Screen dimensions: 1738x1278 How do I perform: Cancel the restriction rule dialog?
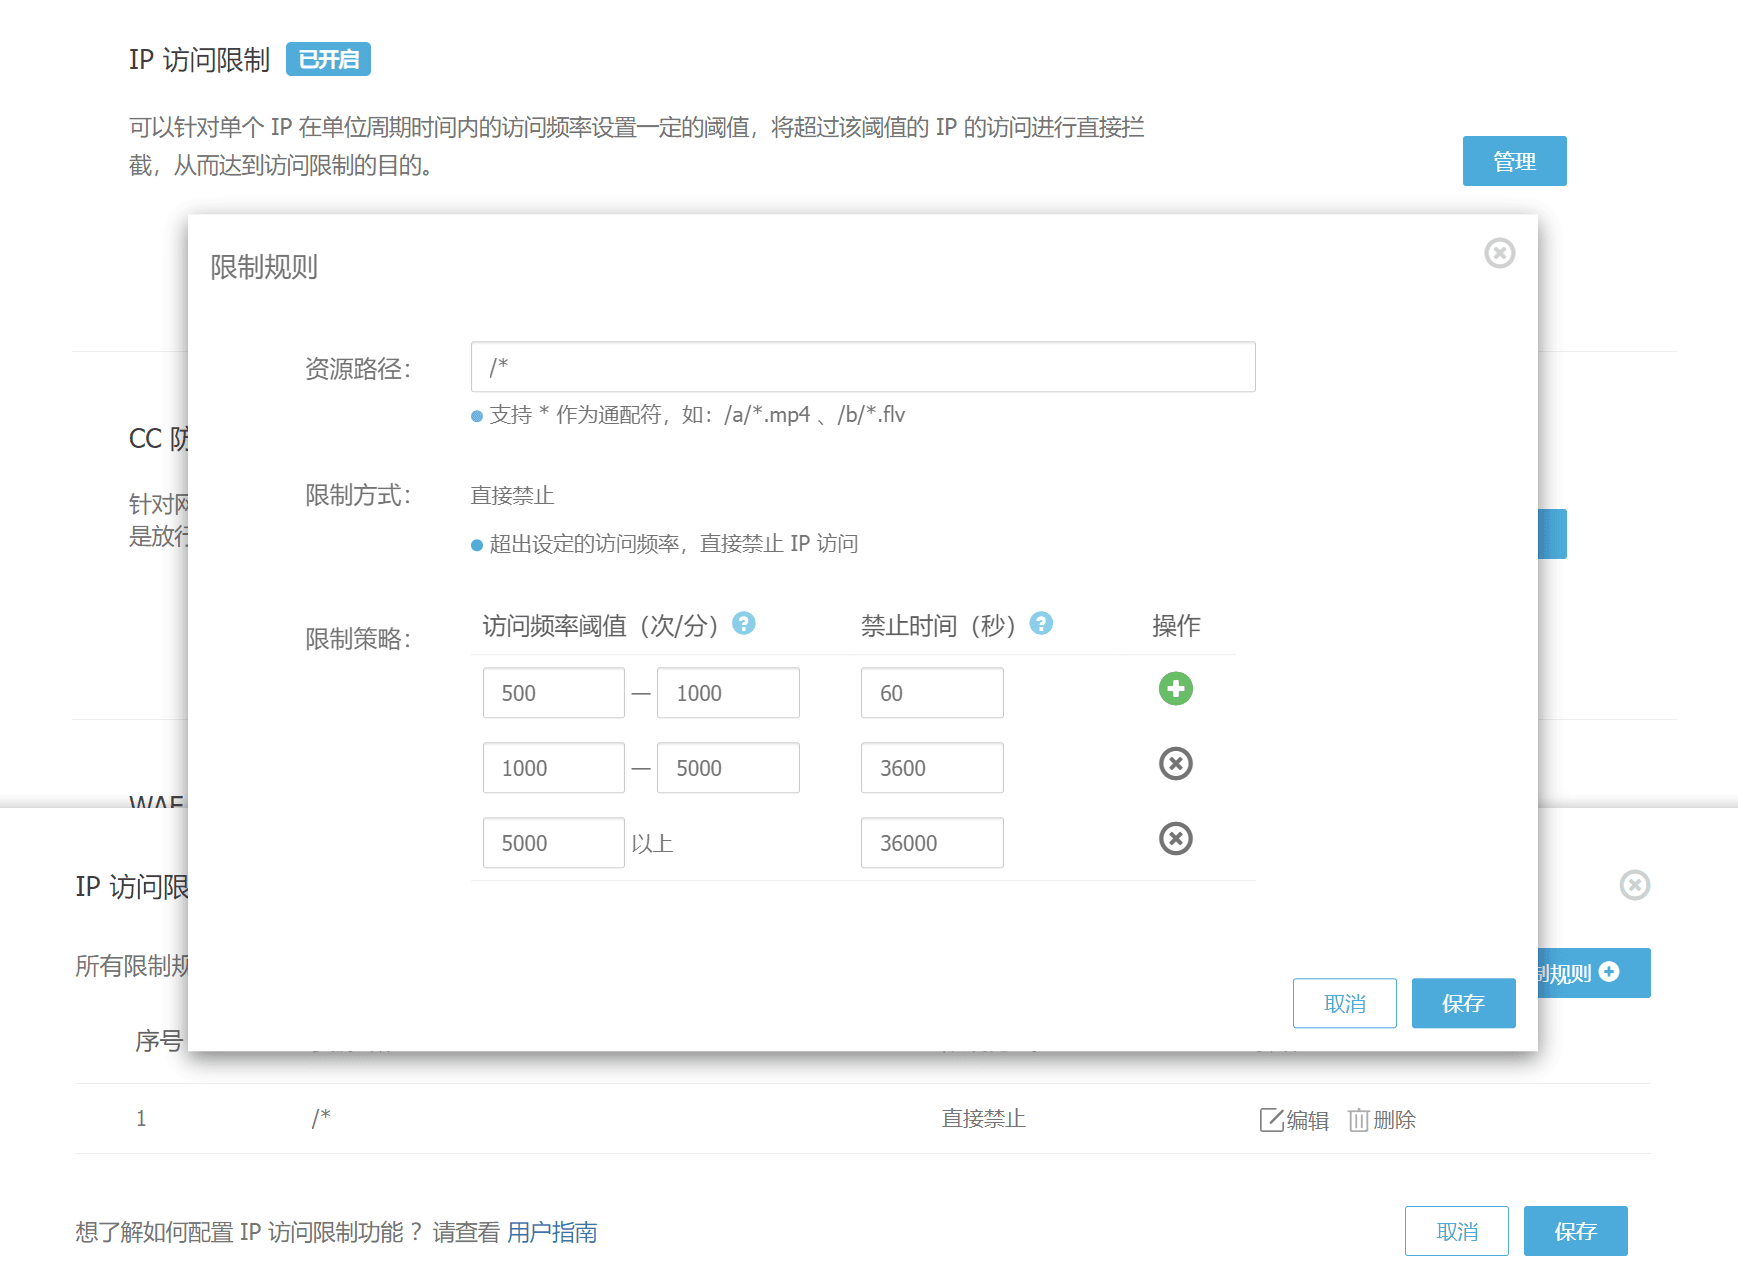(1344, 1003)
